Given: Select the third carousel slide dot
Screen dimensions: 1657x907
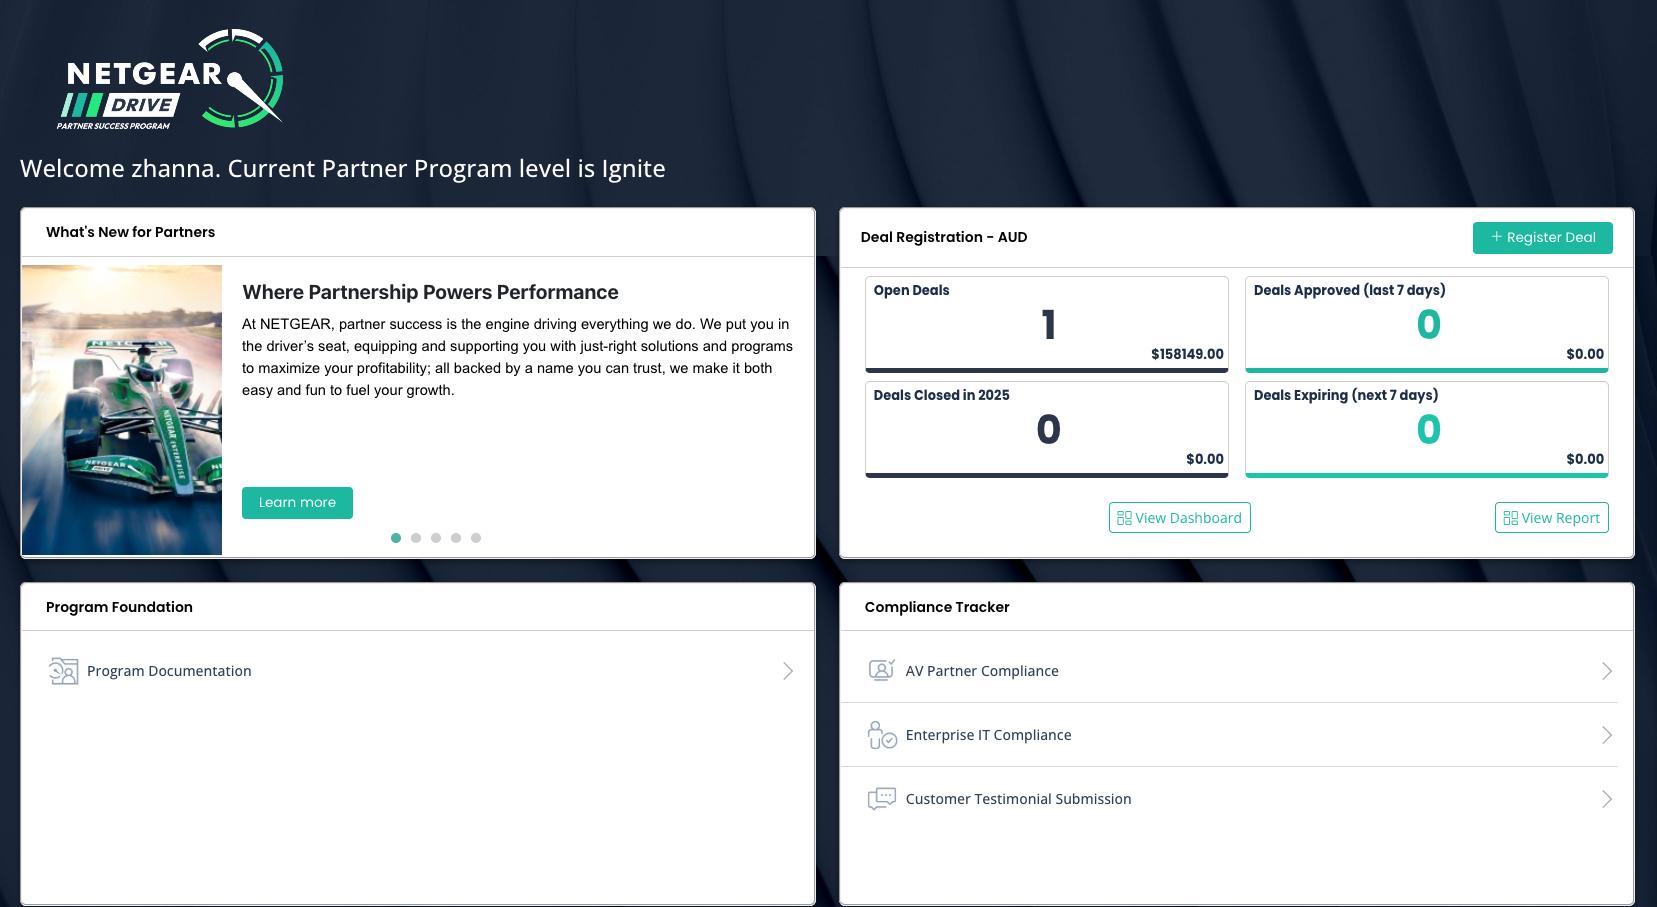Looking at the screenshot, I should coord(436,538).
